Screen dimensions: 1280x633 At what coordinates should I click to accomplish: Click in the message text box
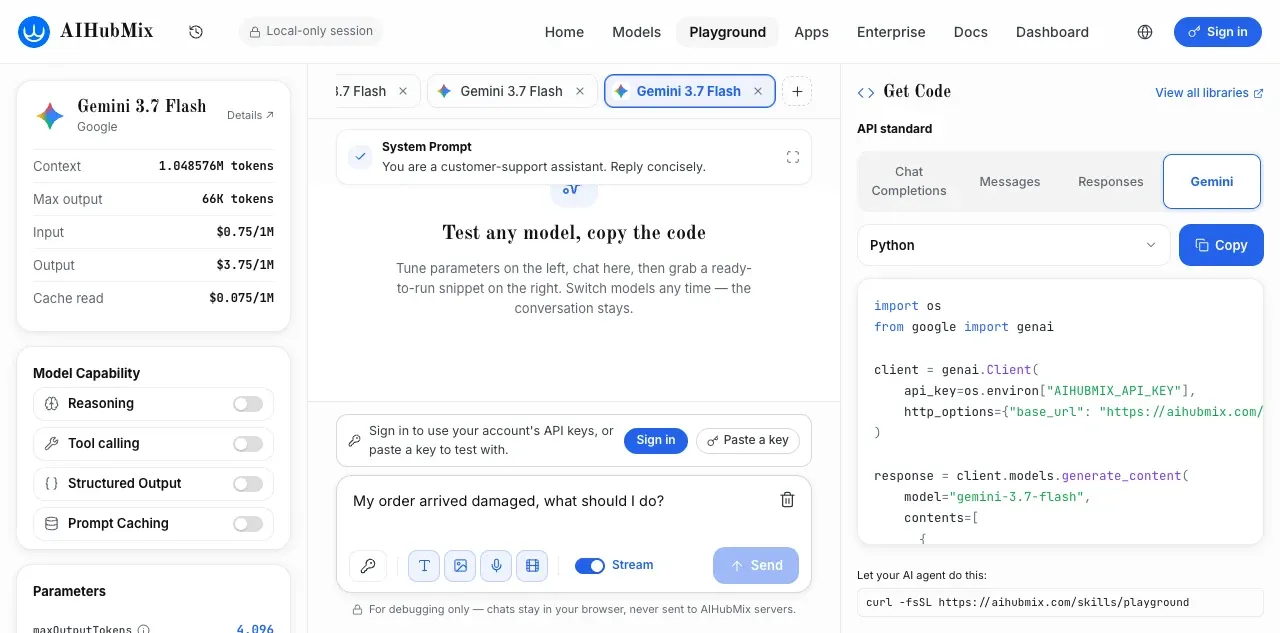560,501
